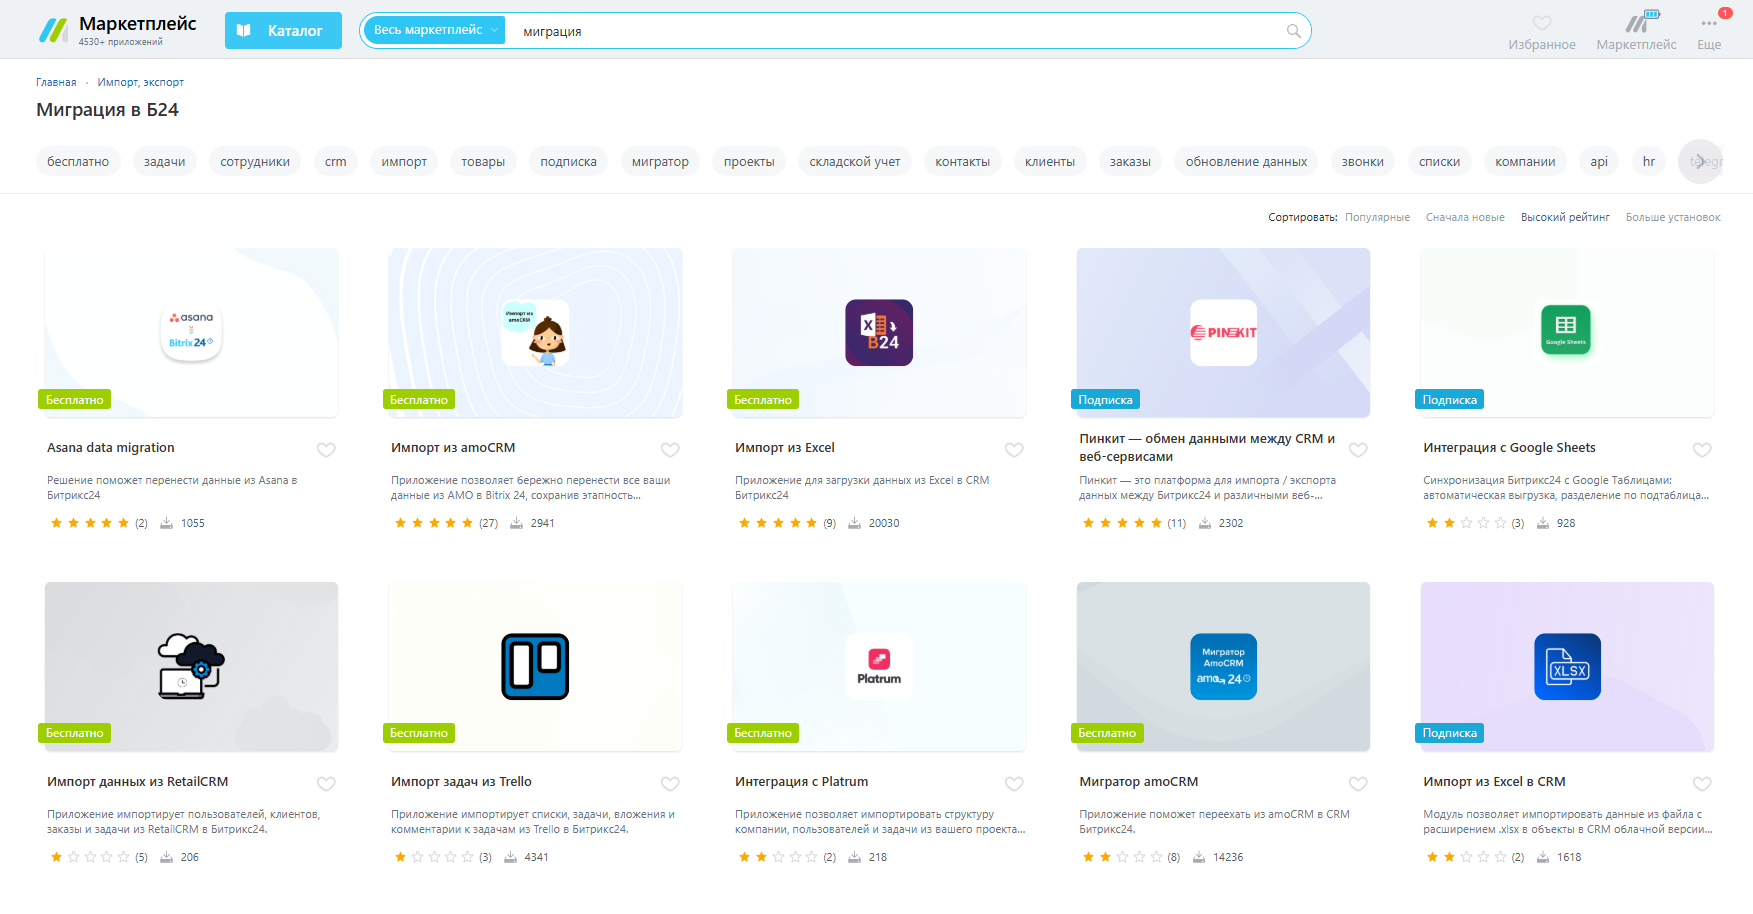Click Подписка badge on Pinkit card
Viewport: 1753px width, 914px height.
(1105, 399)
